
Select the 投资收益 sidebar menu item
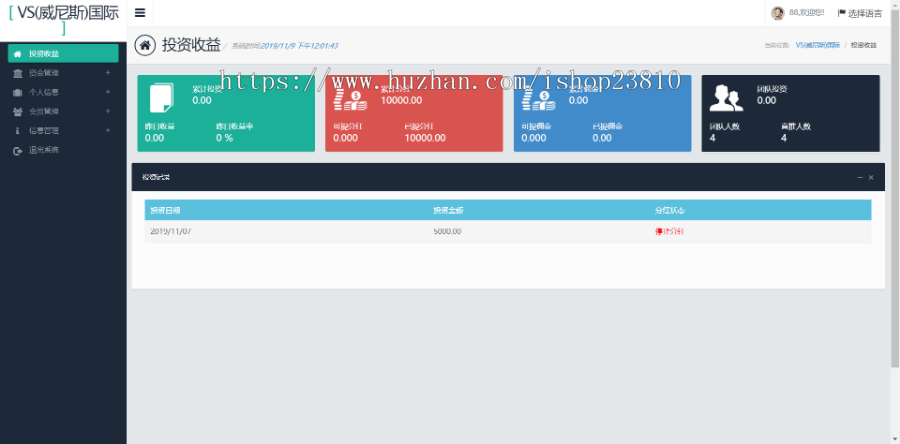click(63, 53)
